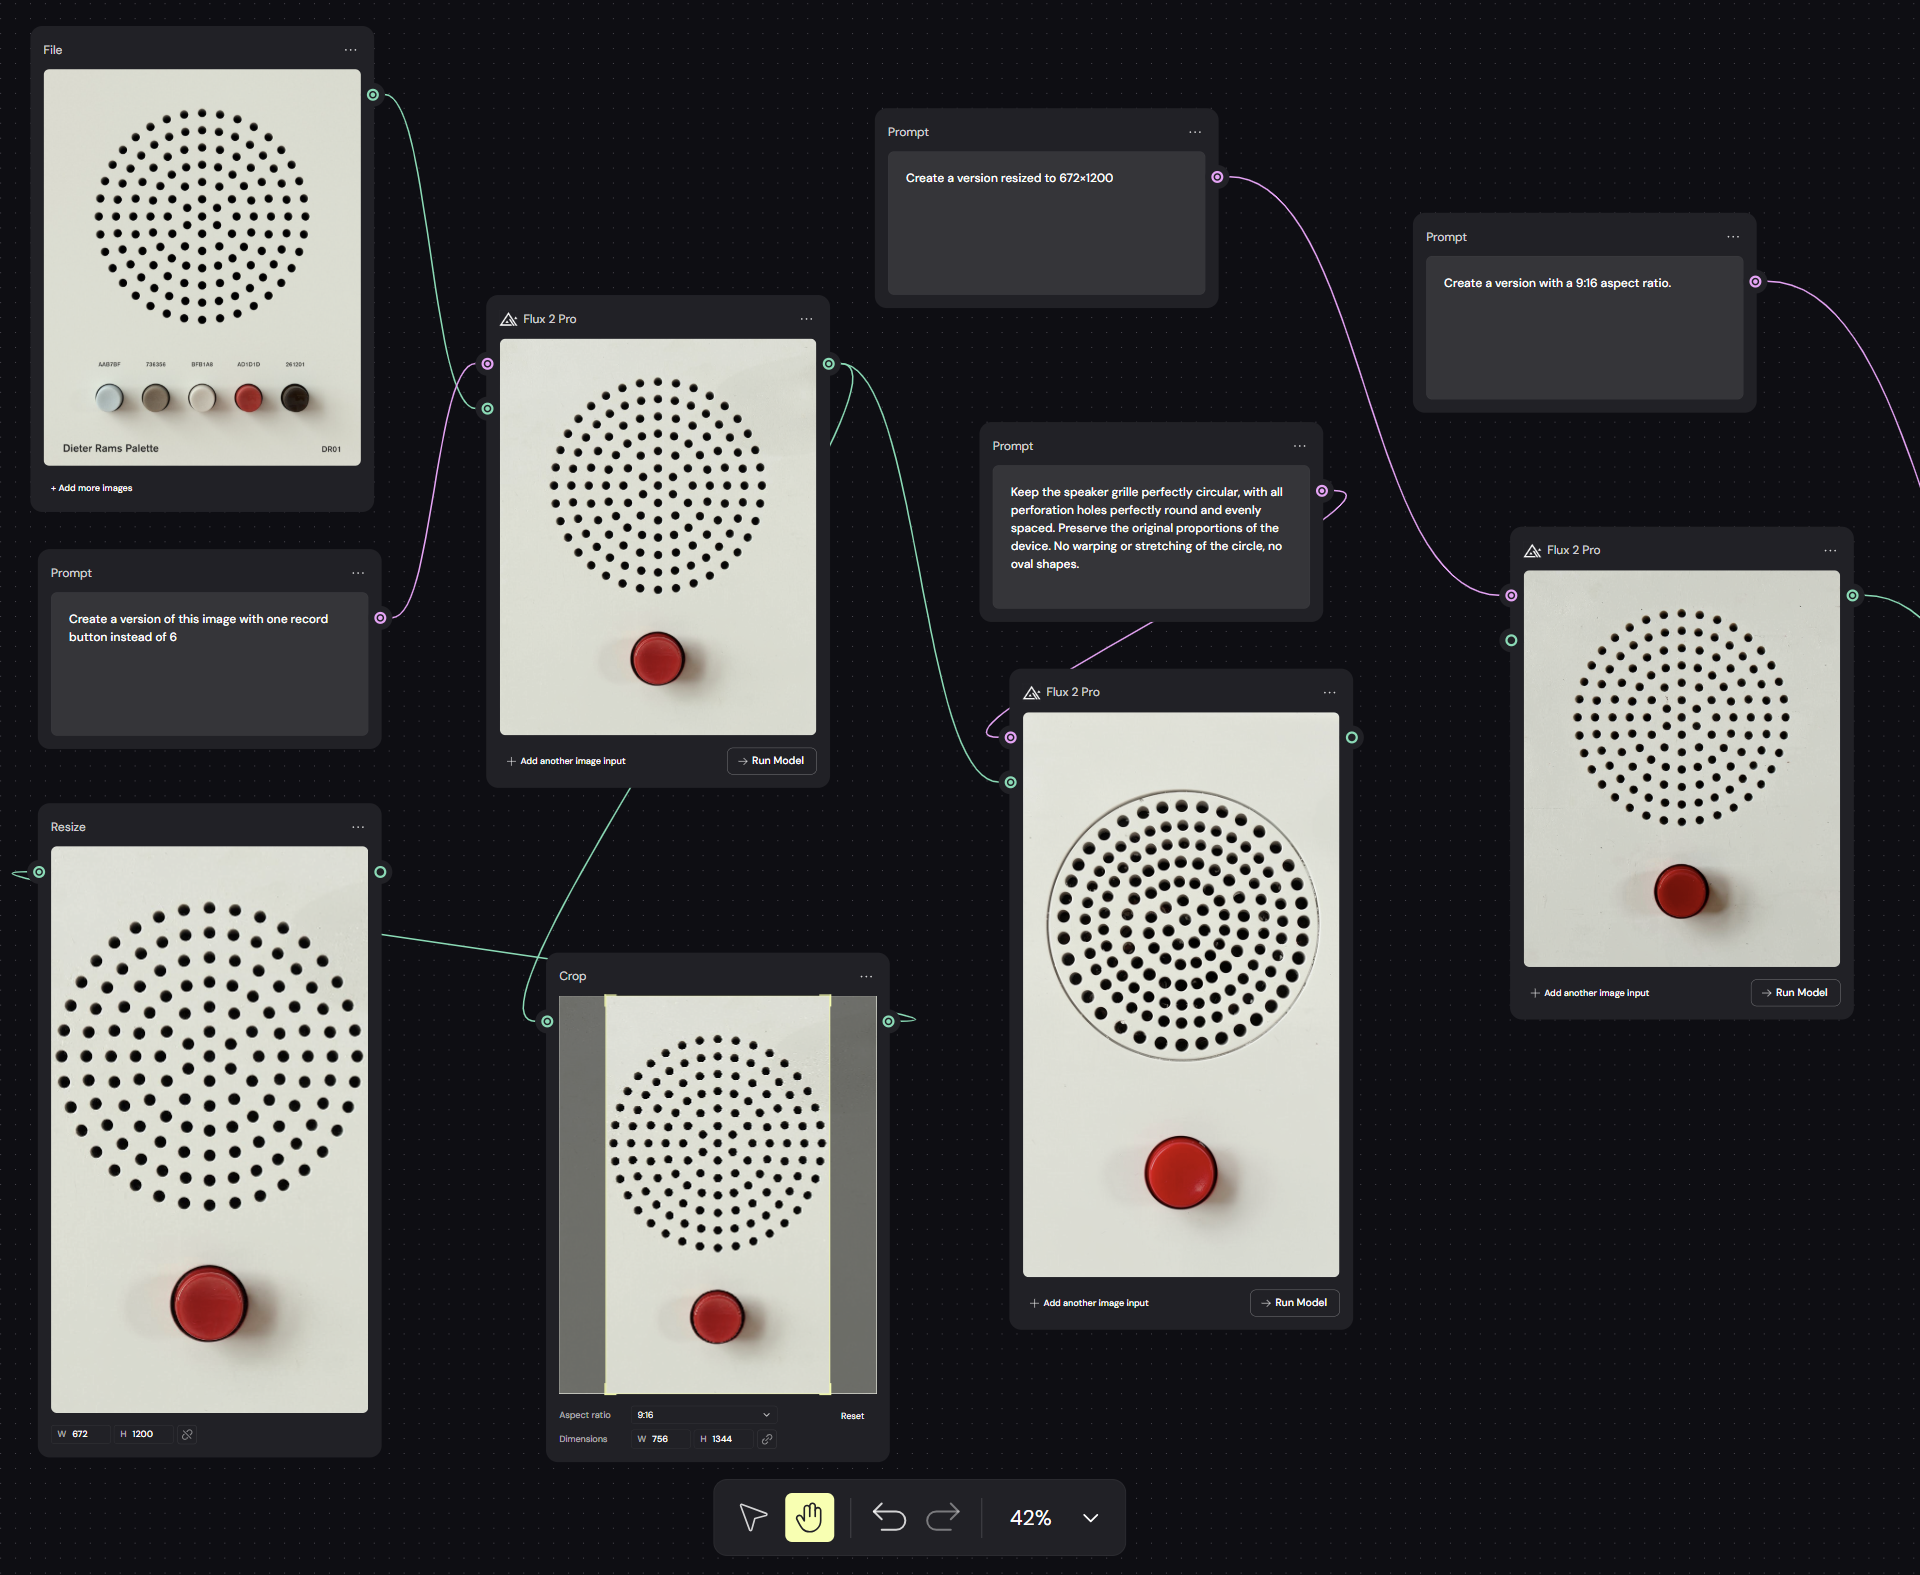Activate the hand pan tool
This screenshot has width=1920, height=1575.
click(809, 1517)
